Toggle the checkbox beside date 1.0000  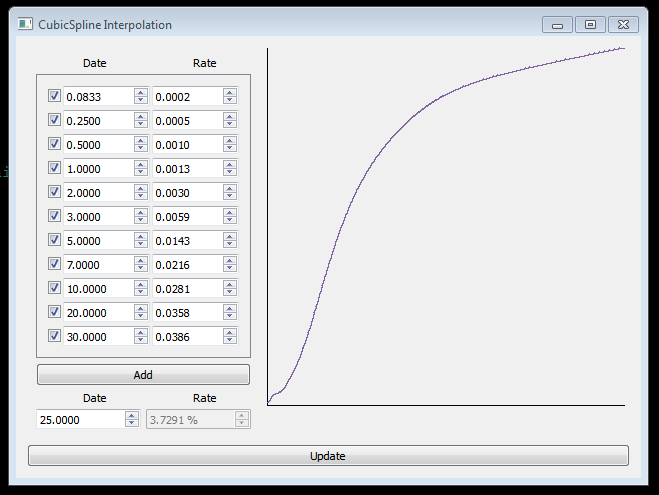[54, 168]
